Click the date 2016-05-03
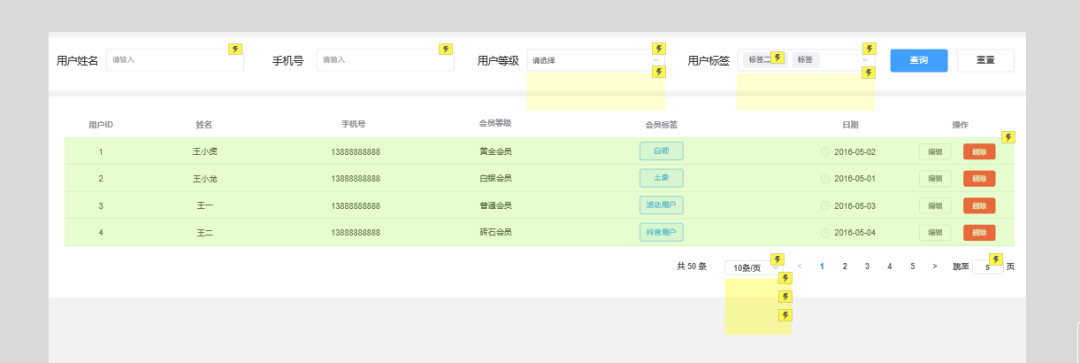 (855, 206)
